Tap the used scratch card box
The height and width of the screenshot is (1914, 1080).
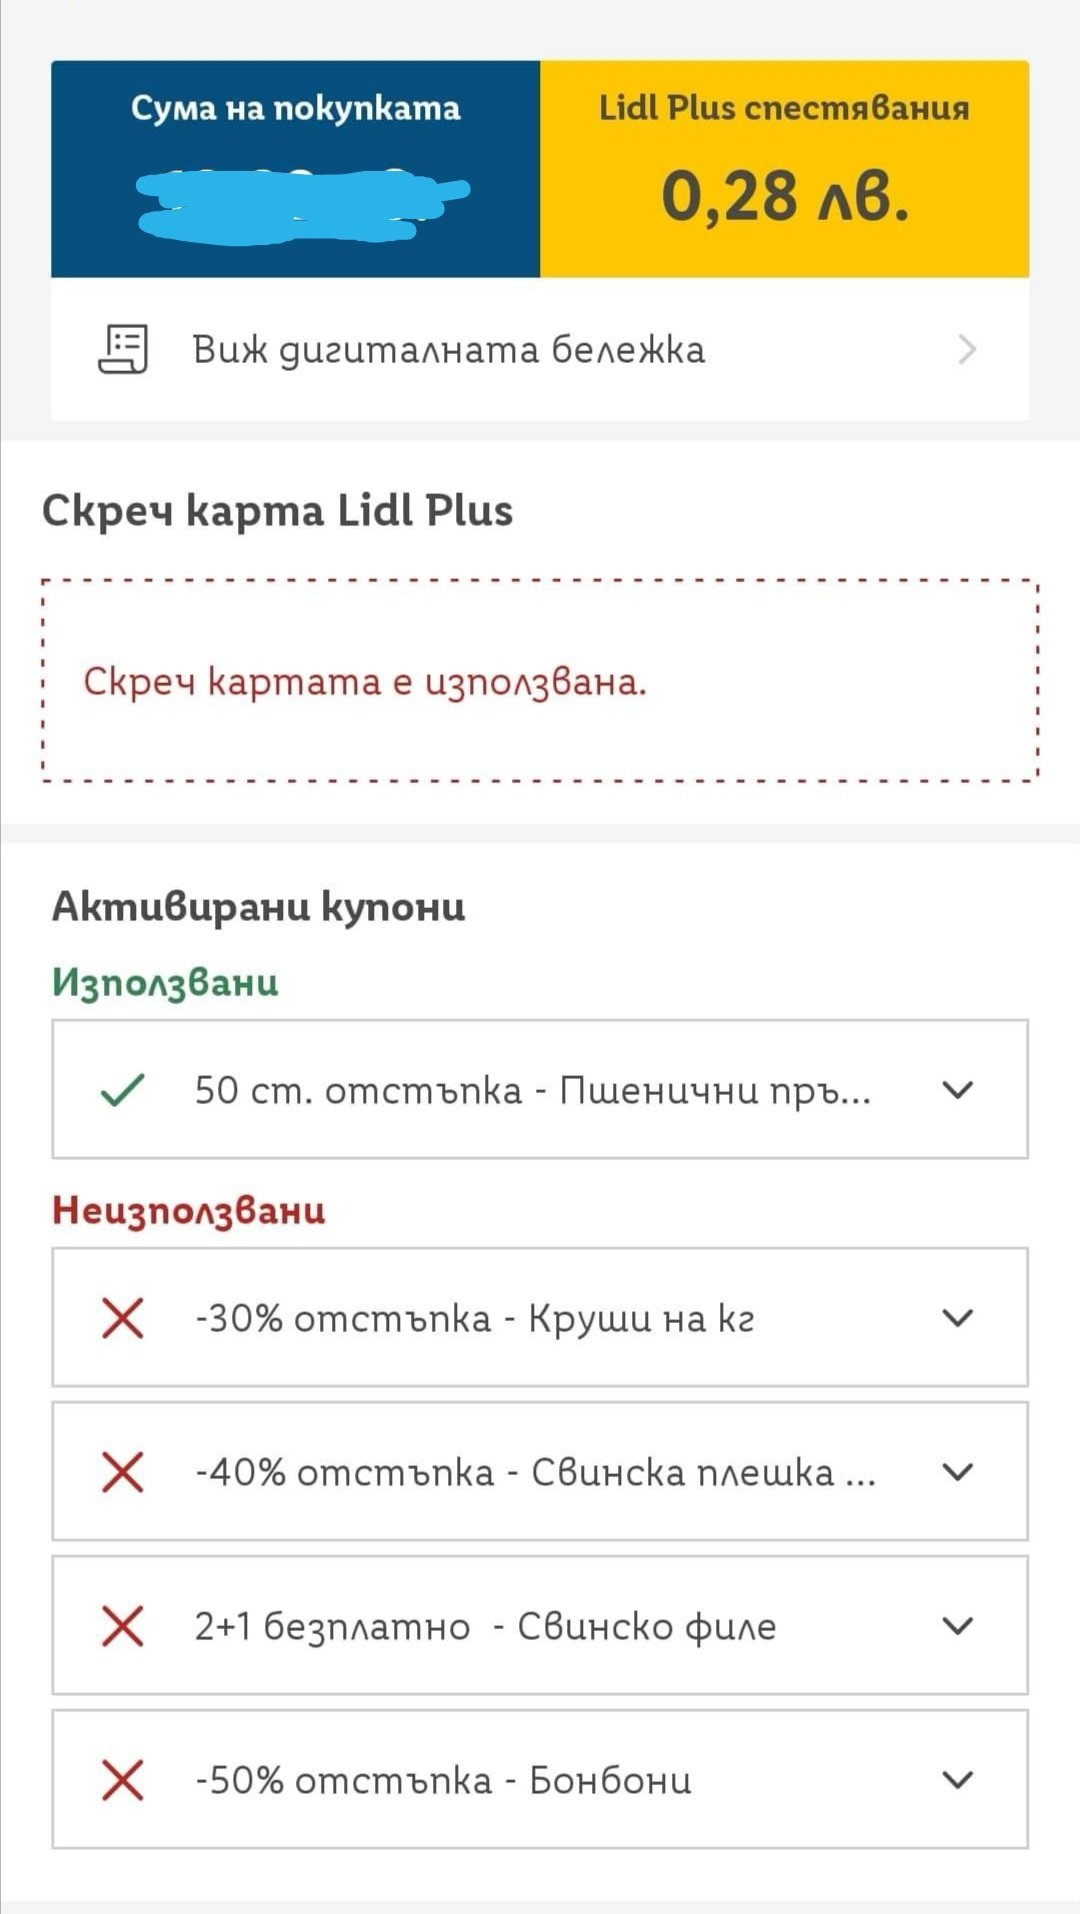click(540, 680)
